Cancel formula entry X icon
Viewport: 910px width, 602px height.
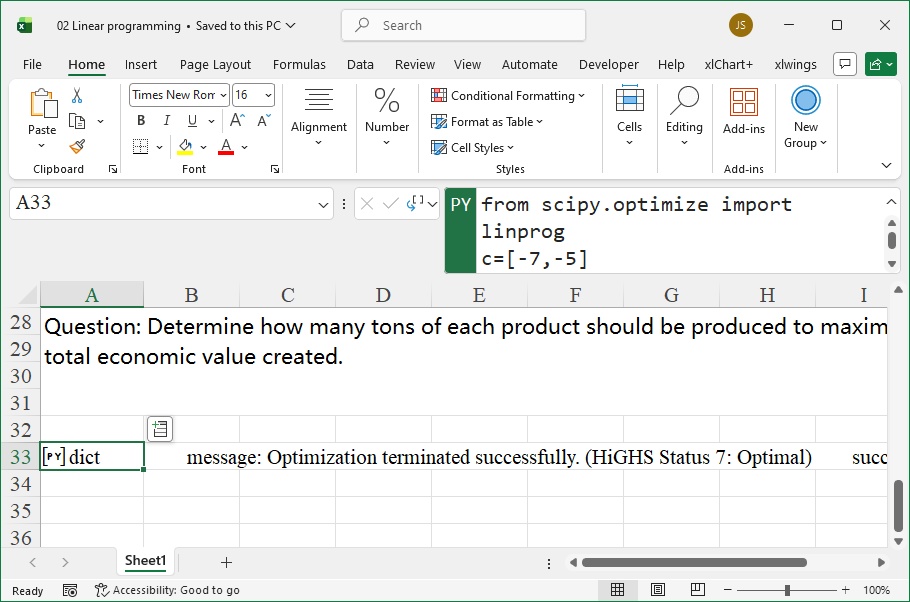pyautogui.click(x=366, y=203)
